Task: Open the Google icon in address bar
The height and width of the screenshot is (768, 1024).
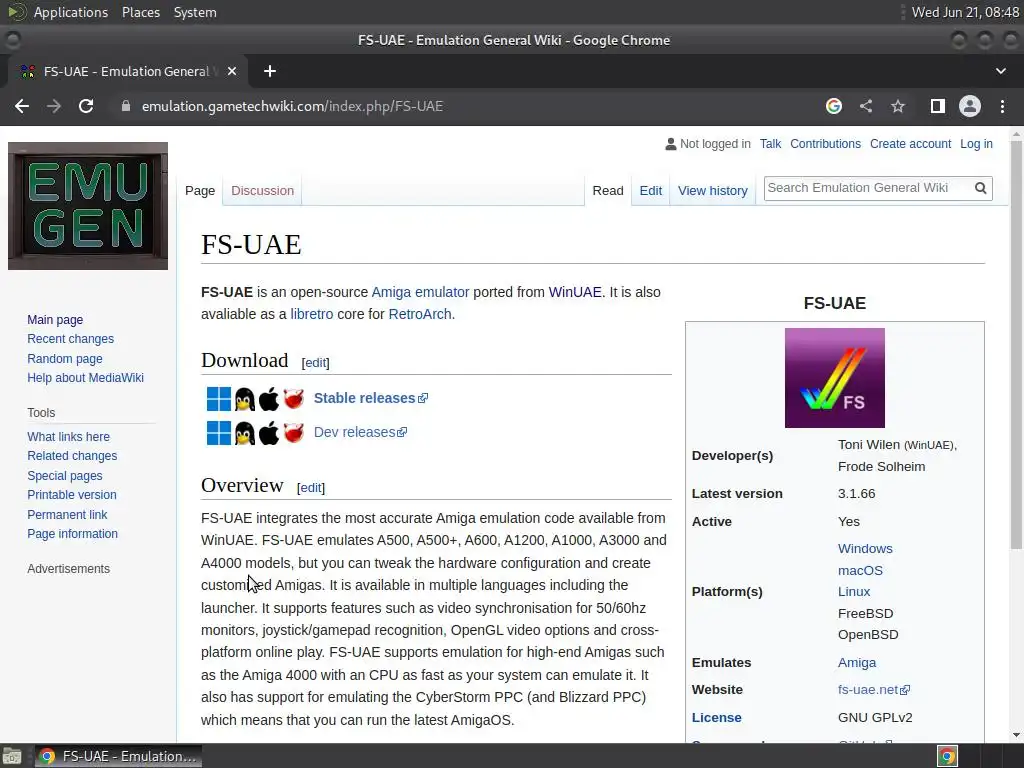Action: click(834, 106)
